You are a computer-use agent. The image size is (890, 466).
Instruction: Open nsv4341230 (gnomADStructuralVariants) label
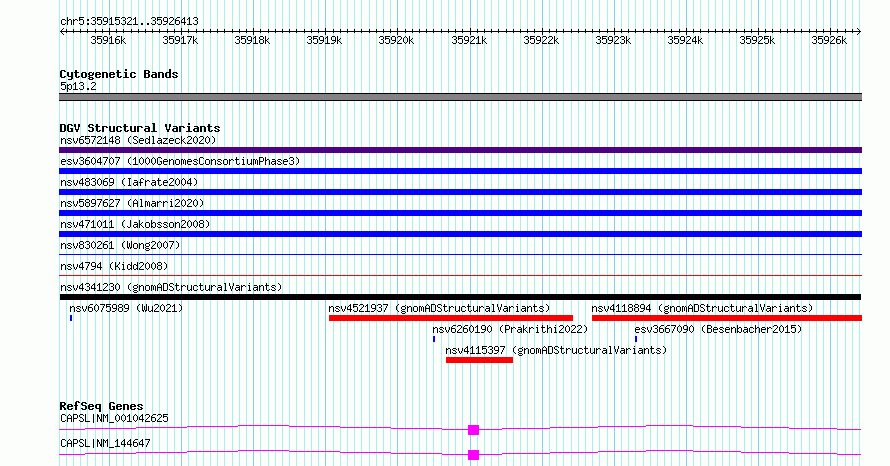tap(171, 287)
